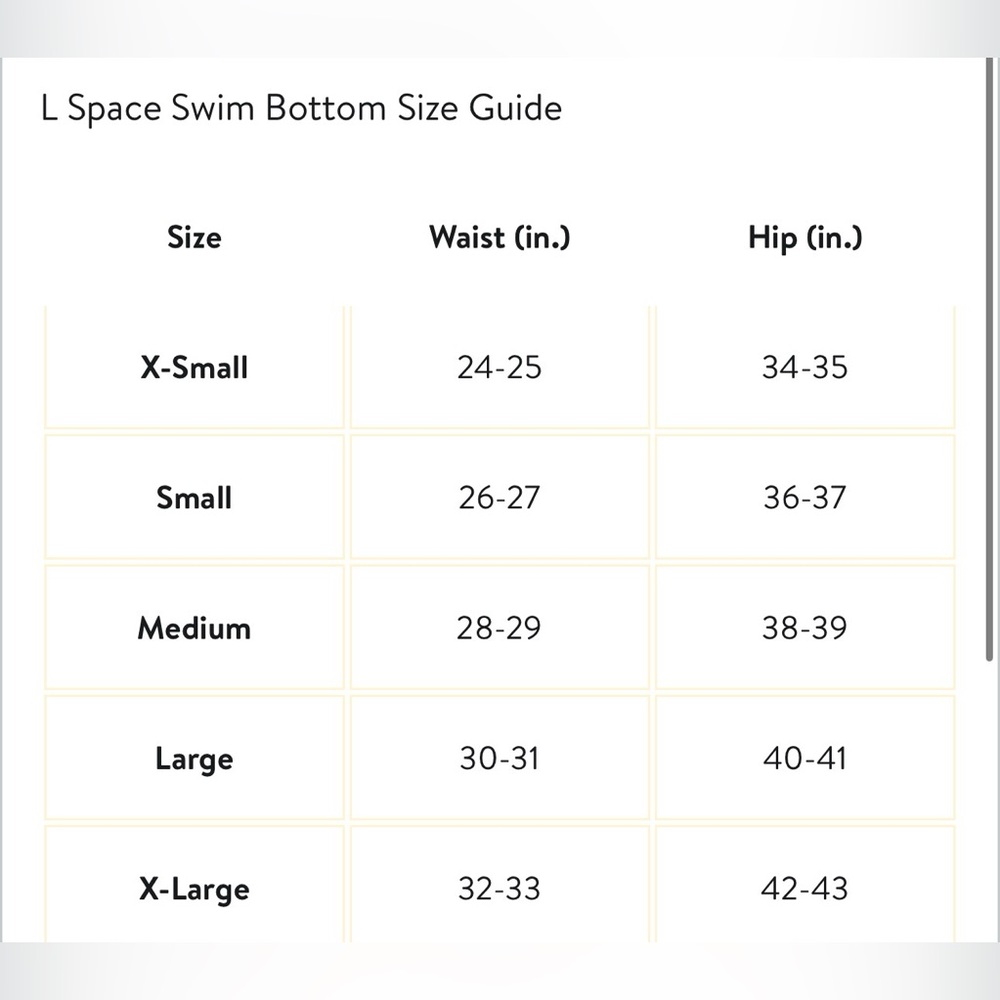Click the 32-33 waist measurement cell
Viewport: 1000px width, 1000px height.
[x=499, y=885]
